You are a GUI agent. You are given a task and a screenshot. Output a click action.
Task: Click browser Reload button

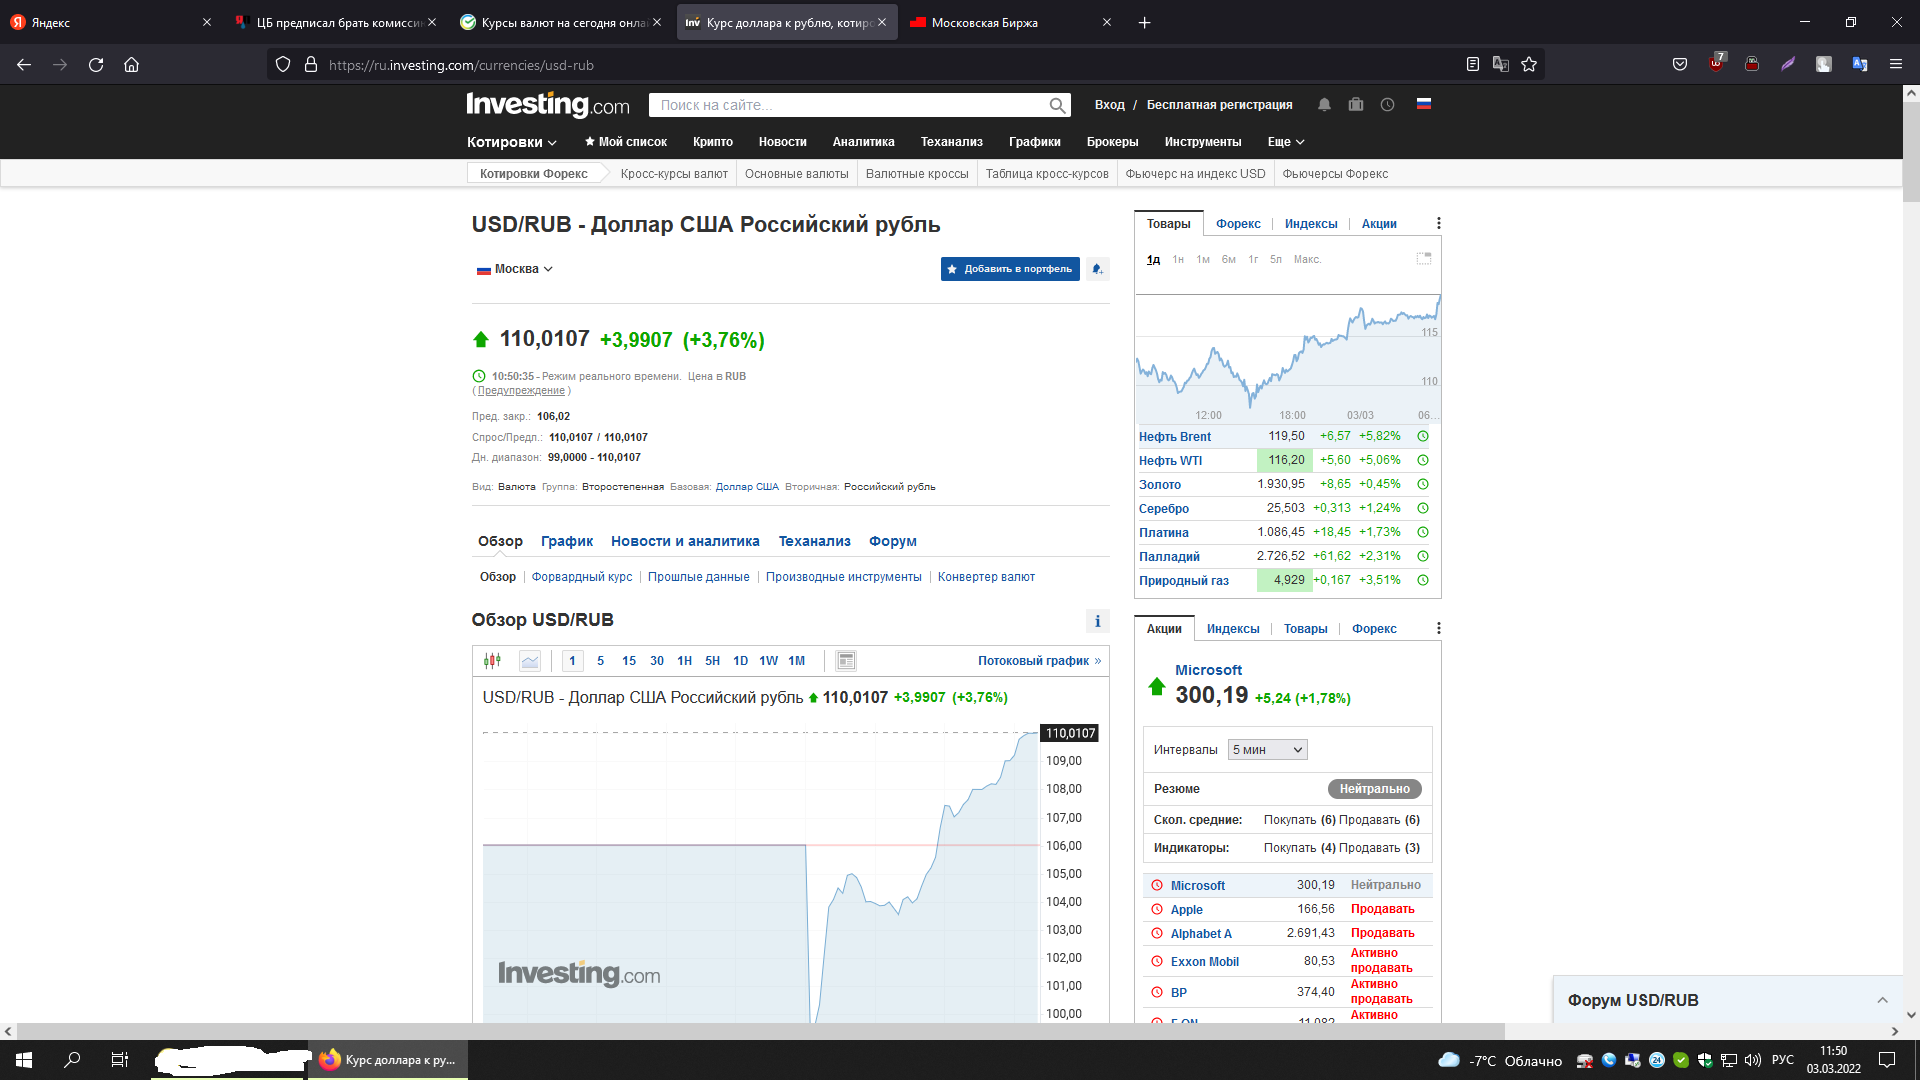pyautogui.click(x=96, y=65)
